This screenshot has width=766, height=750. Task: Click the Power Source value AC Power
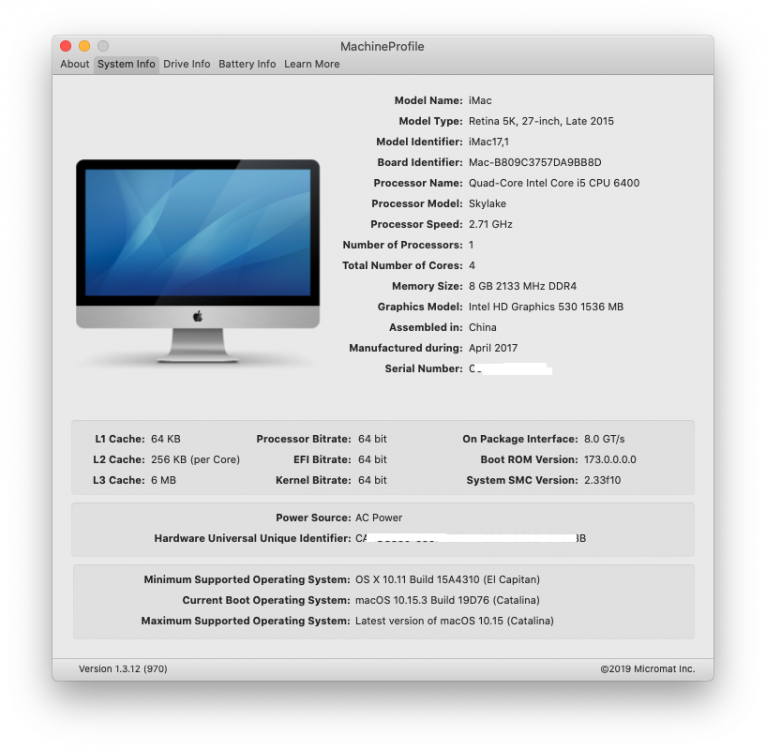(379, 517)
